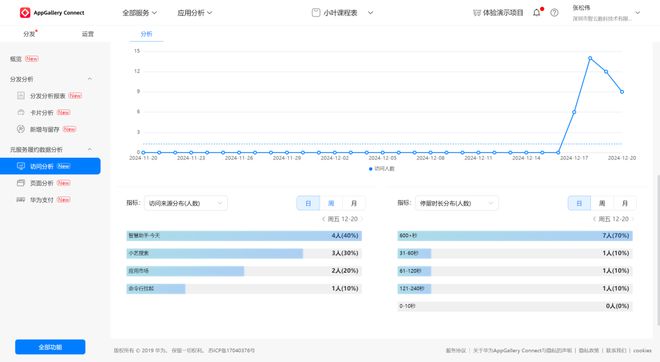
Task: Toggle the 访问人数 legend marker
Action: pos(371,169)
